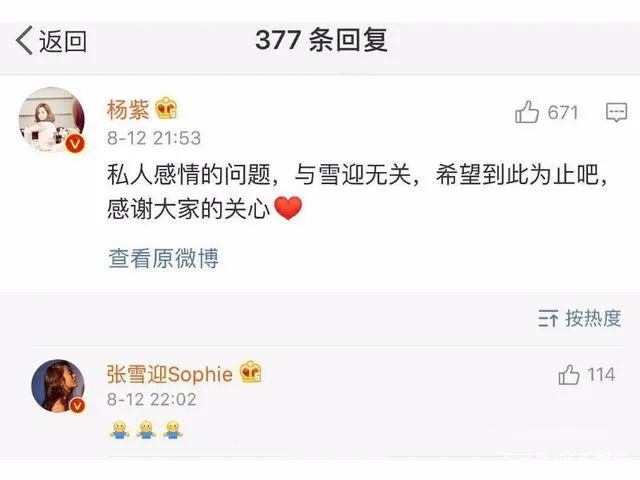
Task: Like 杨紫's comment with thumbs-up icon
Action: [527, 112]
